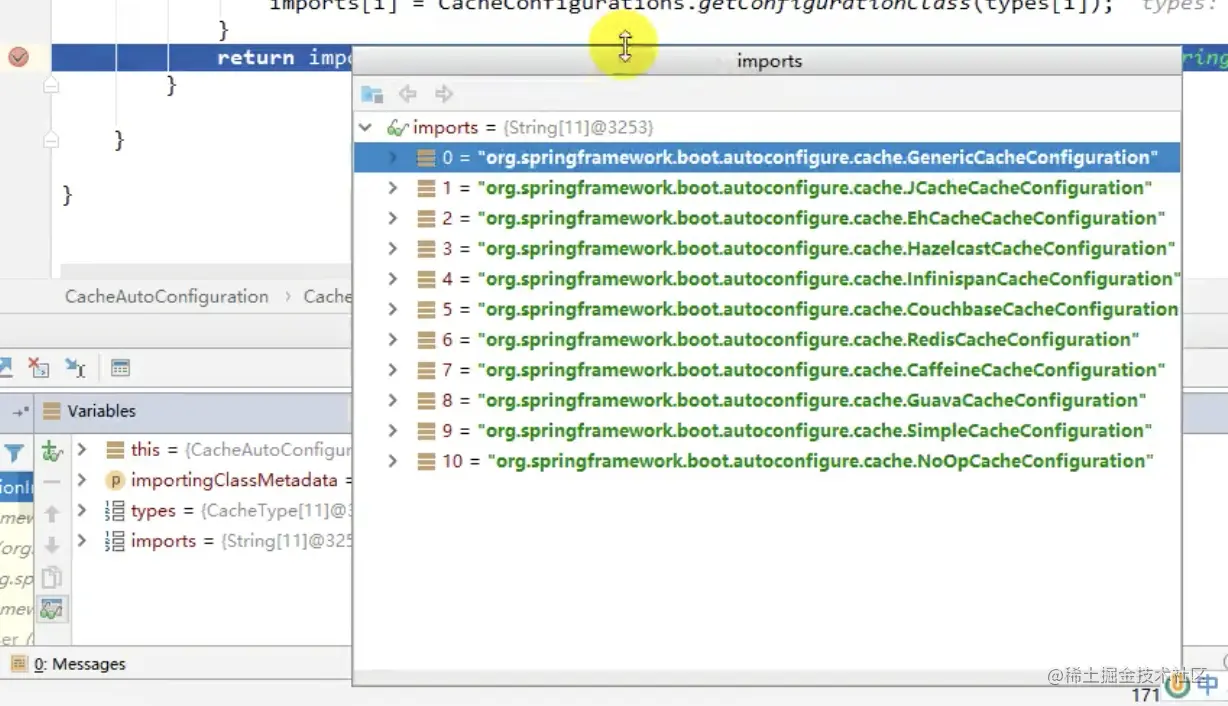
Task: Expand element 4 InfinispanCacheConfiguration
Action: pos(393,279)
